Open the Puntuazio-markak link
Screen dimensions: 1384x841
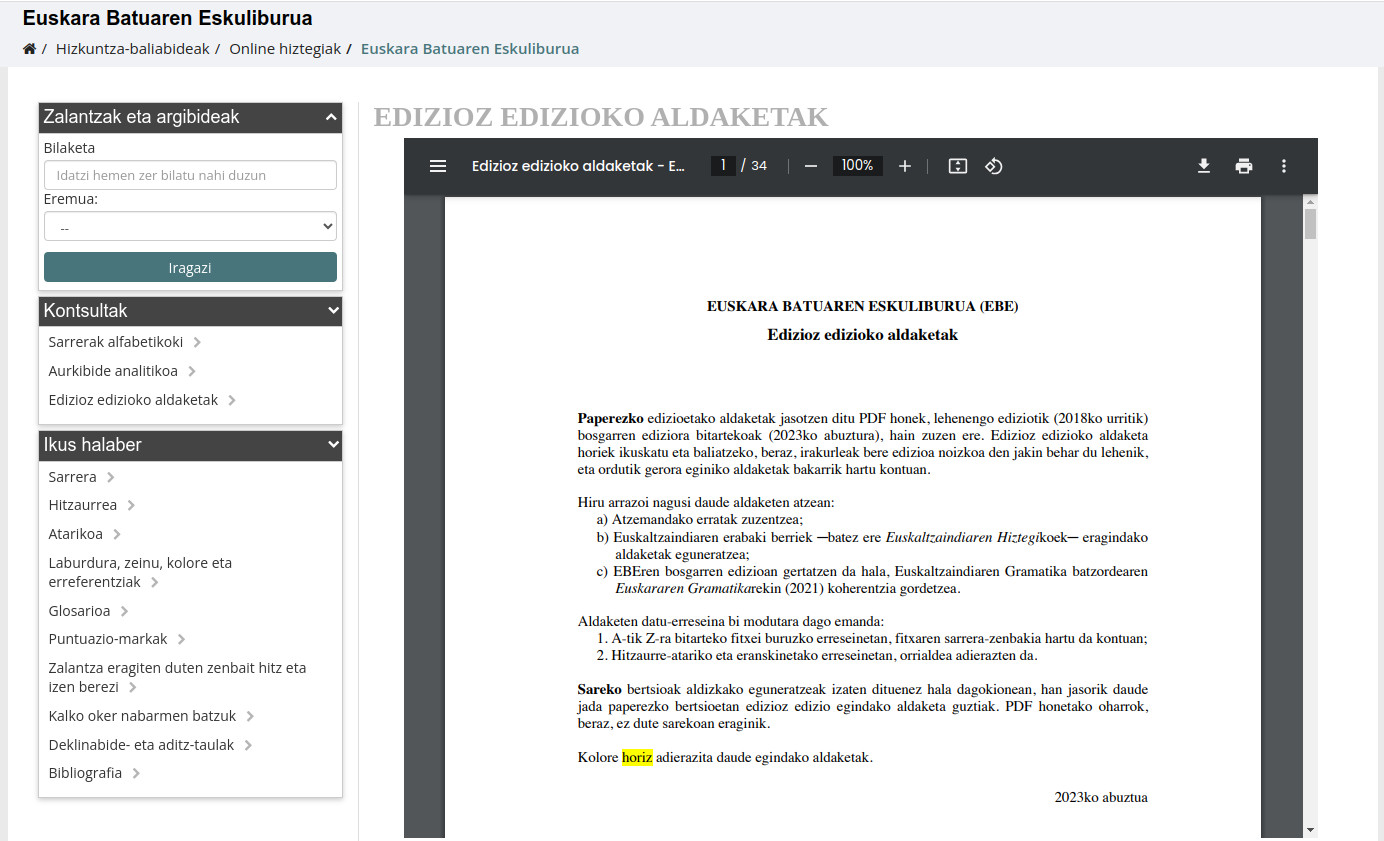coord(108,639)
